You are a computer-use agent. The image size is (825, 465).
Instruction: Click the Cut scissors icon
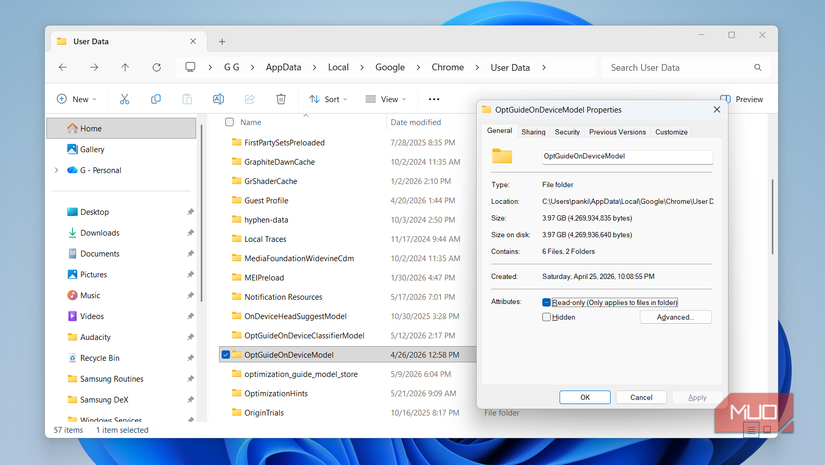(x=124, y=99)
